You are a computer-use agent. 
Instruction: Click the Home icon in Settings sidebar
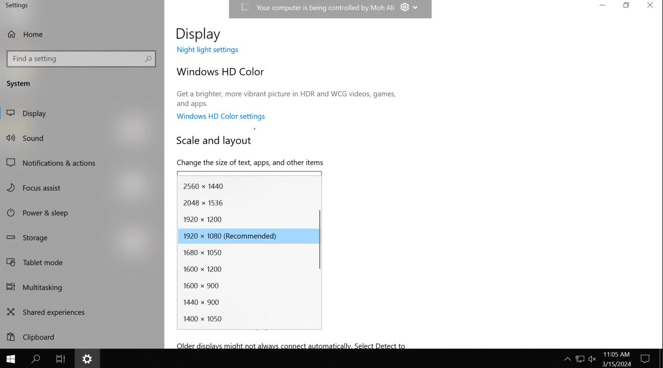coord(11,34)
